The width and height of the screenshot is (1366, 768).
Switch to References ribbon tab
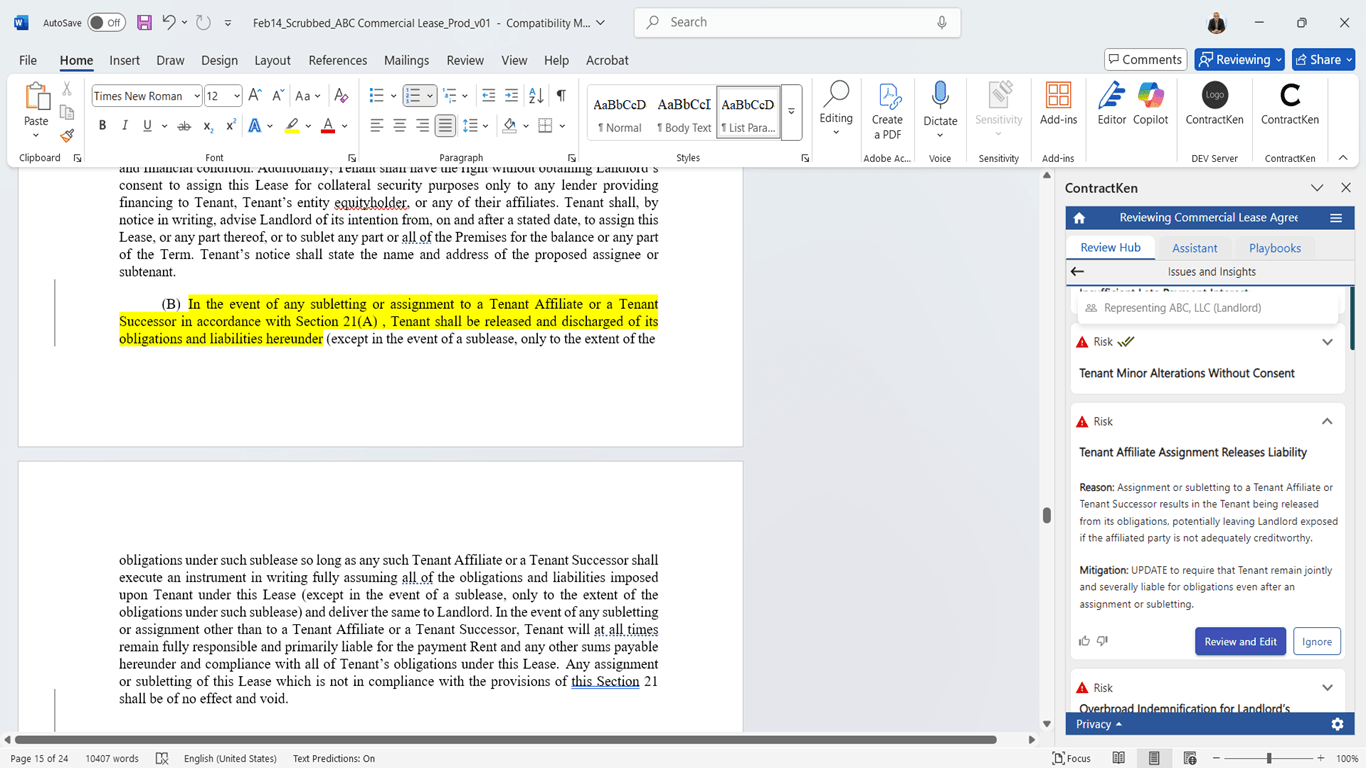(x=338, y=60)
